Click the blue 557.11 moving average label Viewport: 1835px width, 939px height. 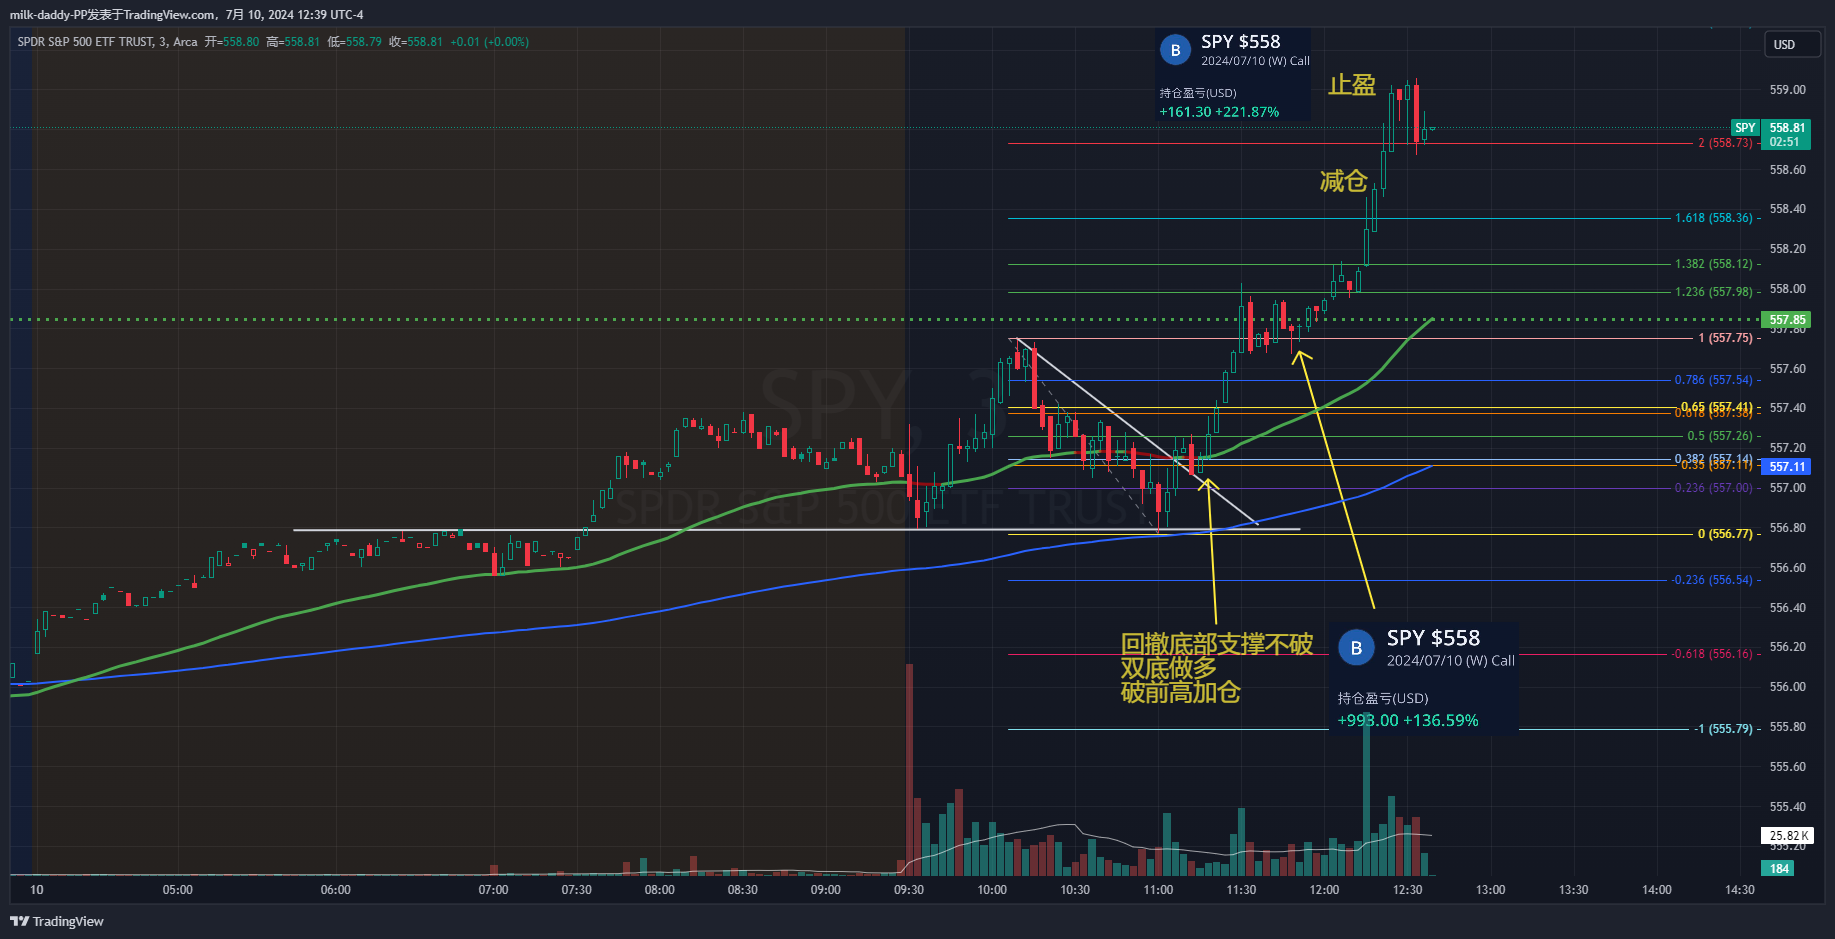click(1787, 467)
